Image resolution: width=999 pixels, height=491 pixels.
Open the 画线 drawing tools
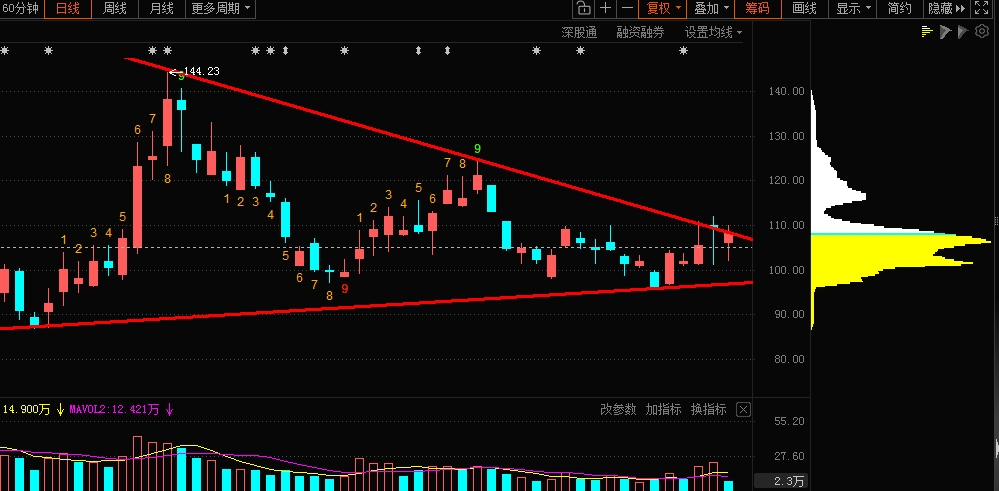805,8
